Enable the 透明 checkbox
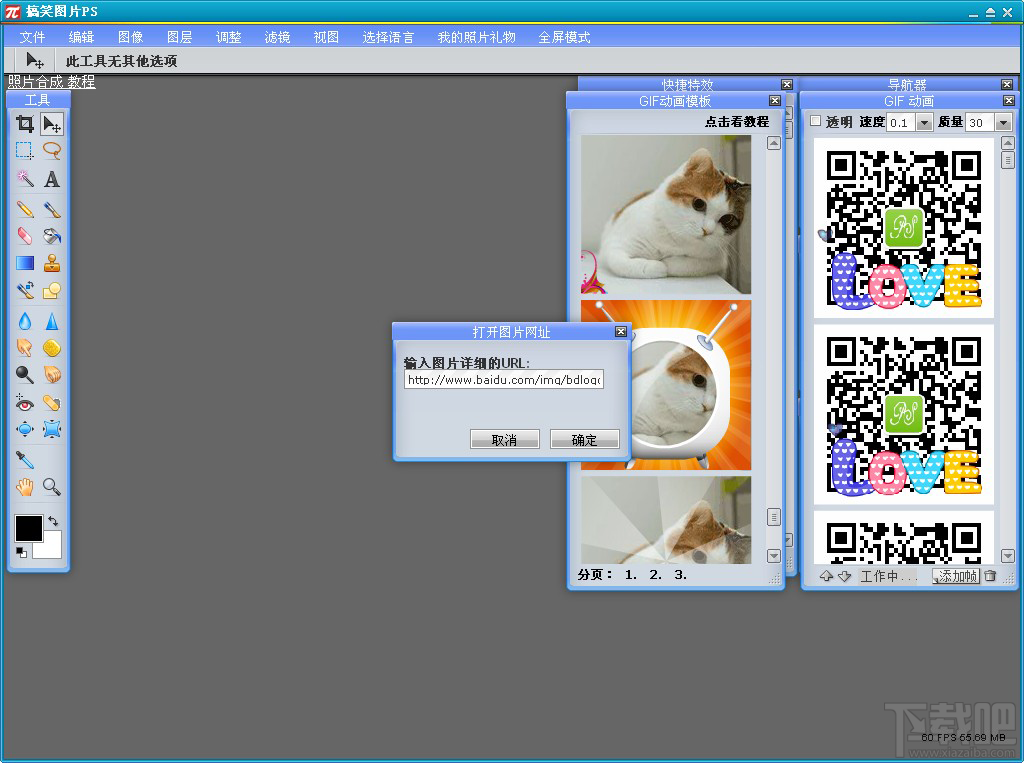The width and height of the screenshot is (1024, 763). [815, 121]
